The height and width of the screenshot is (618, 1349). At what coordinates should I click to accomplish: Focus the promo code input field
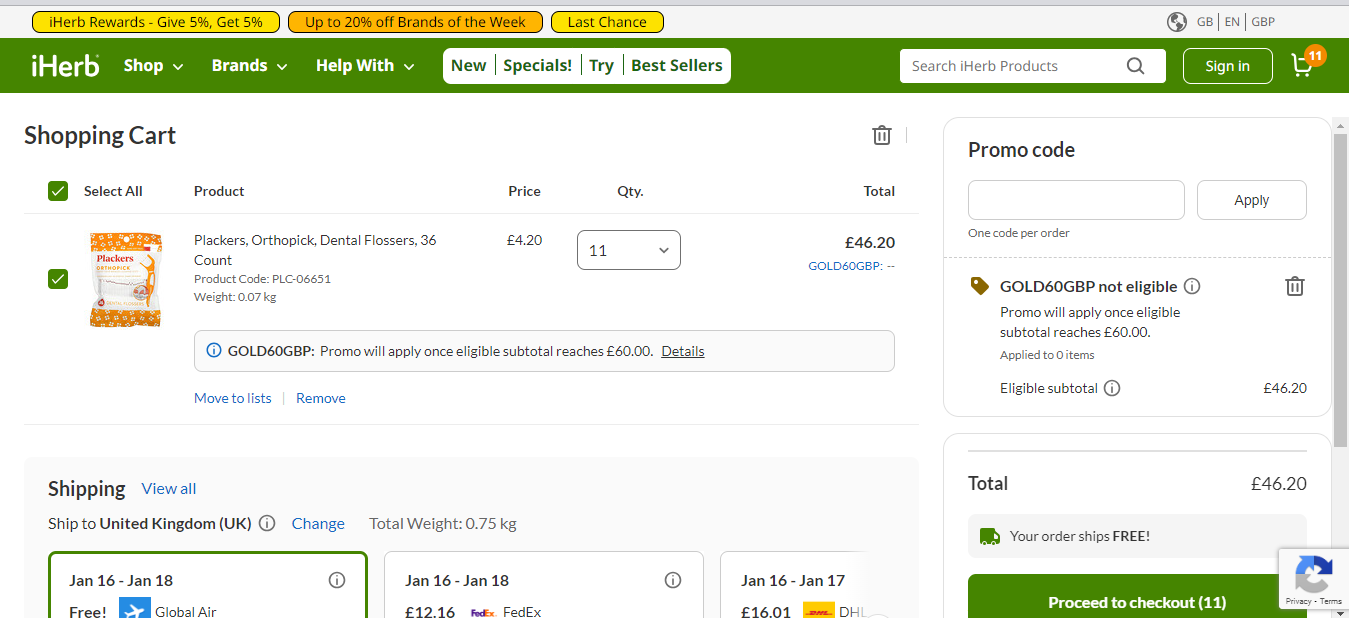tap(1076, 200)
